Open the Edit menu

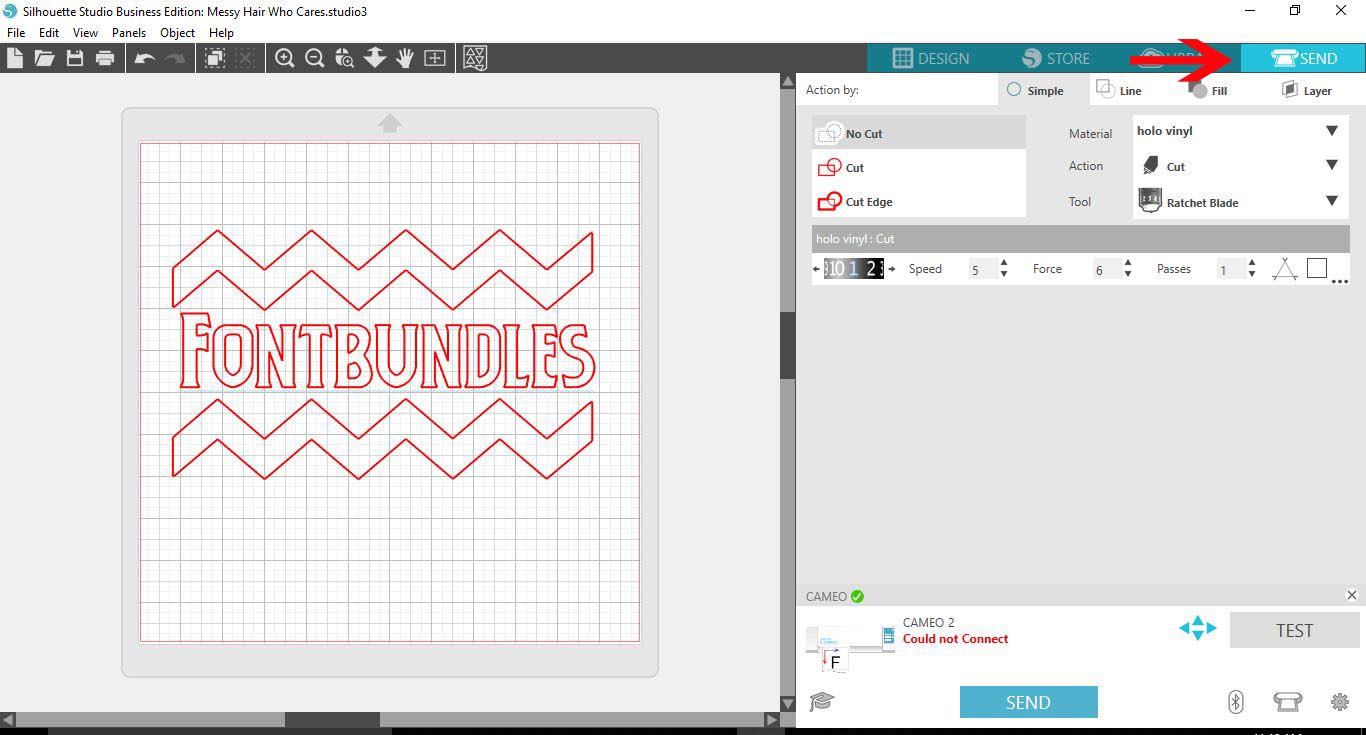[49, 33]
